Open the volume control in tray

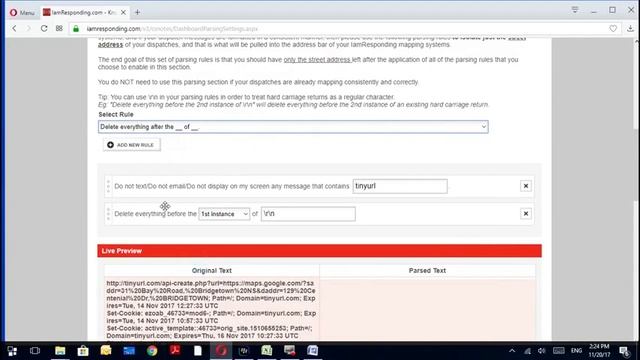click(x=542, y=351)
